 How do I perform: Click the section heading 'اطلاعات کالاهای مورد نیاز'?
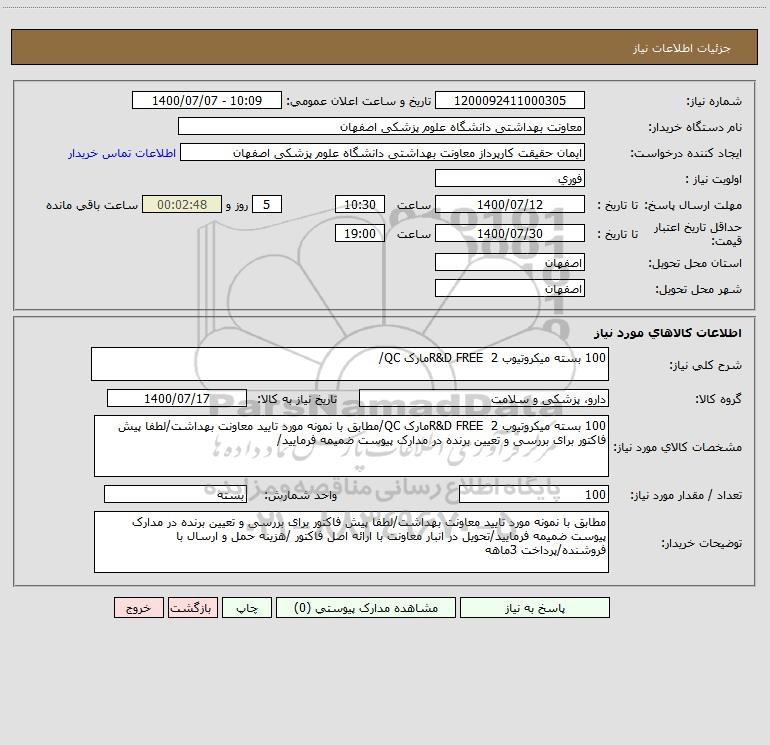(x=668, y=333)
